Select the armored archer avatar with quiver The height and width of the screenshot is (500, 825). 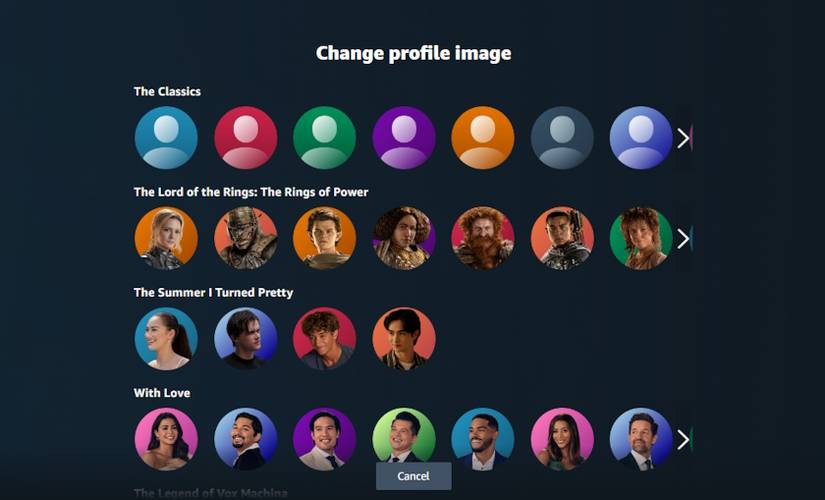pos(562,238)
